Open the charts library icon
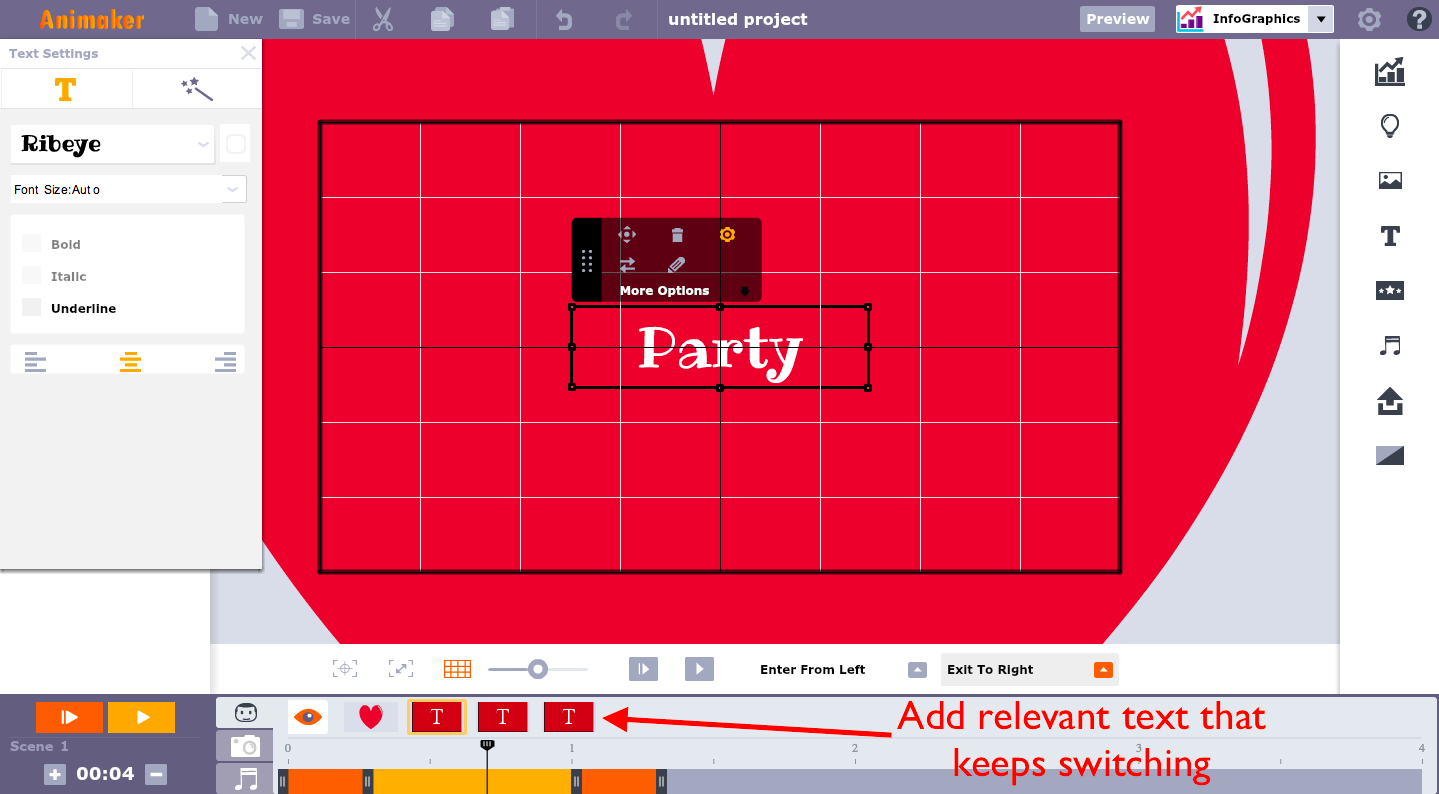Screen dimensions: 1439x794 coord(1389,71)
